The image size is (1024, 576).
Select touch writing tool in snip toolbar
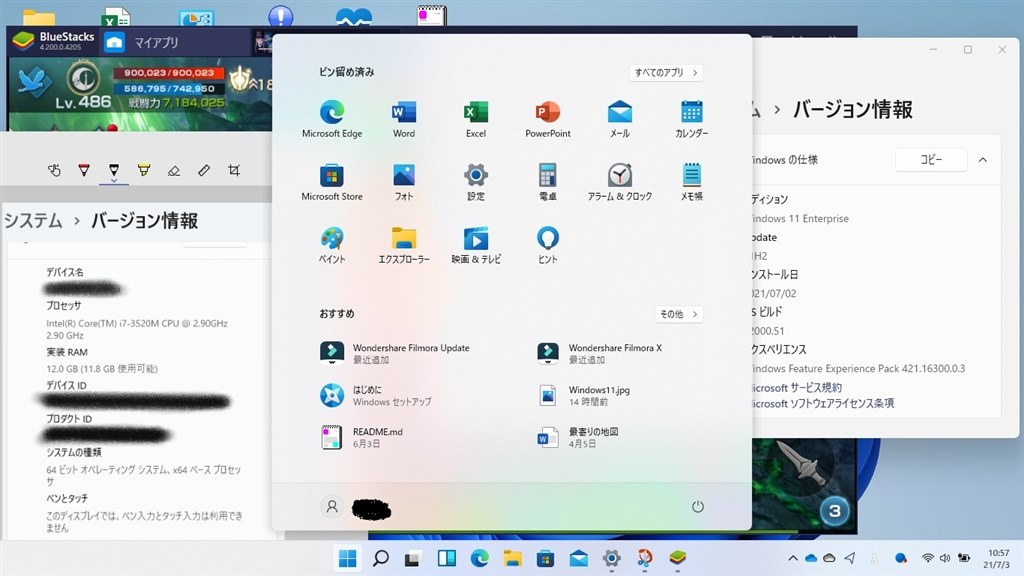coord(54,170)
